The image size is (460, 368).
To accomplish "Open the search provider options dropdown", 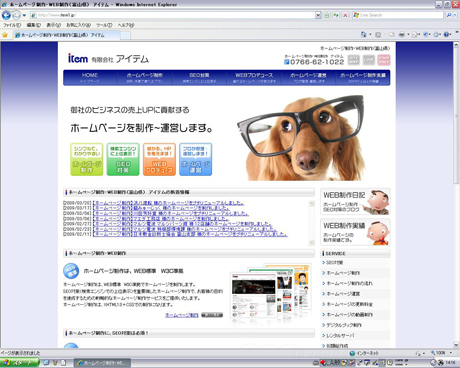I will click(x=456, y=15).
